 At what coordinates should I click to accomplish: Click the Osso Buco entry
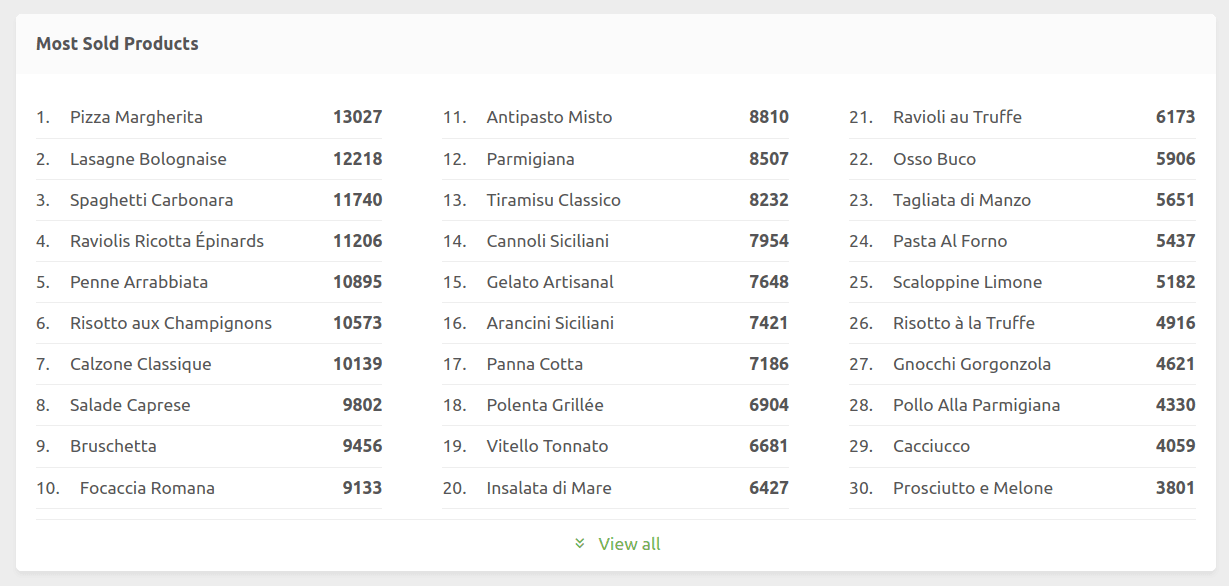tap(935, 158)
